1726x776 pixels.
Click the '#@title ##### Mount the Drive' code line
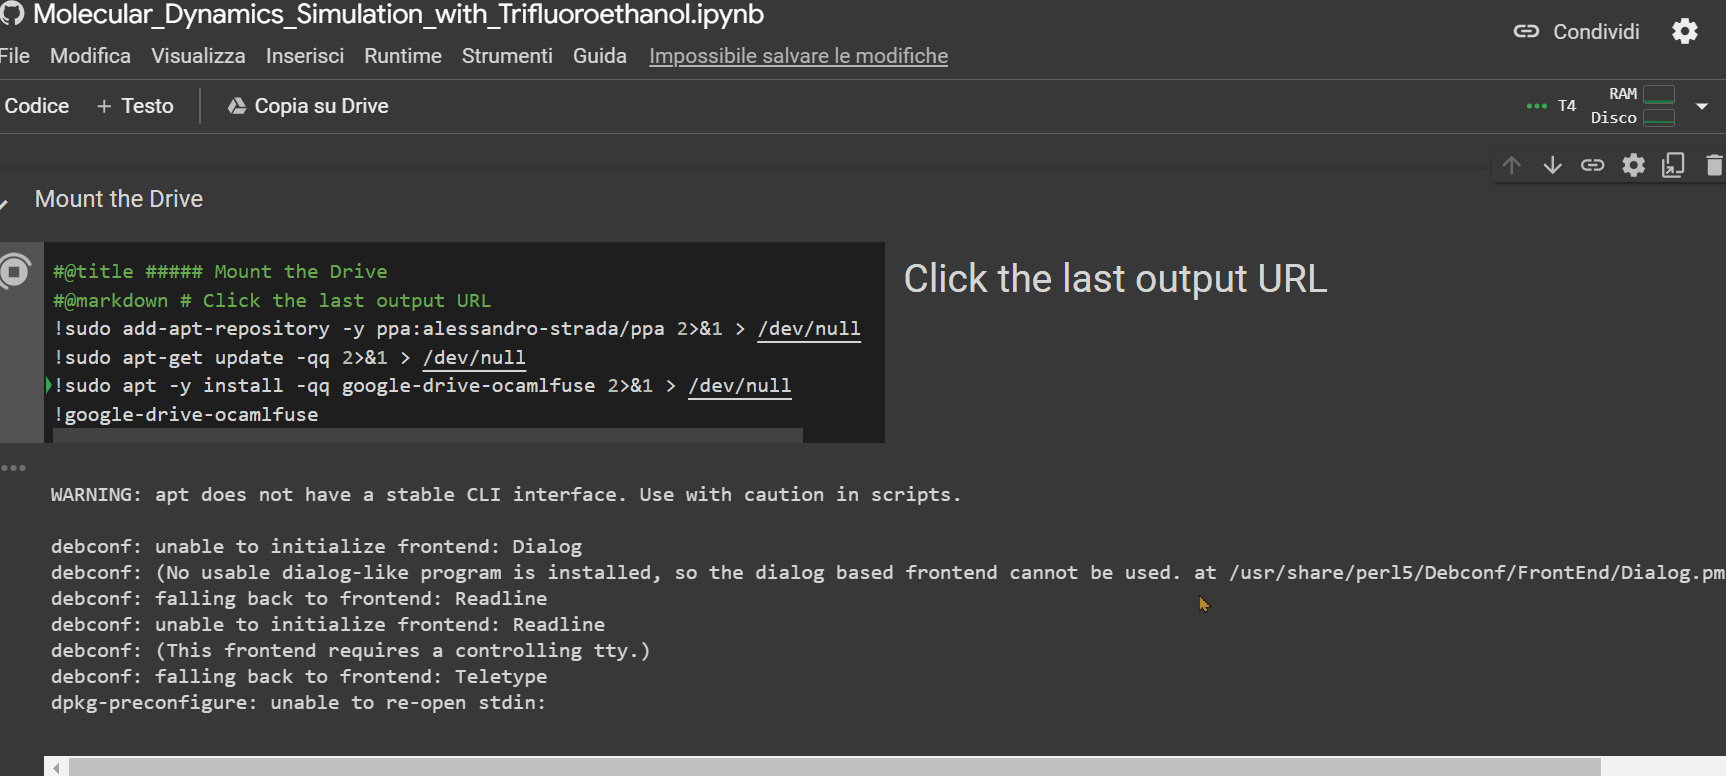pyautogui.click(x=220, y=272)
